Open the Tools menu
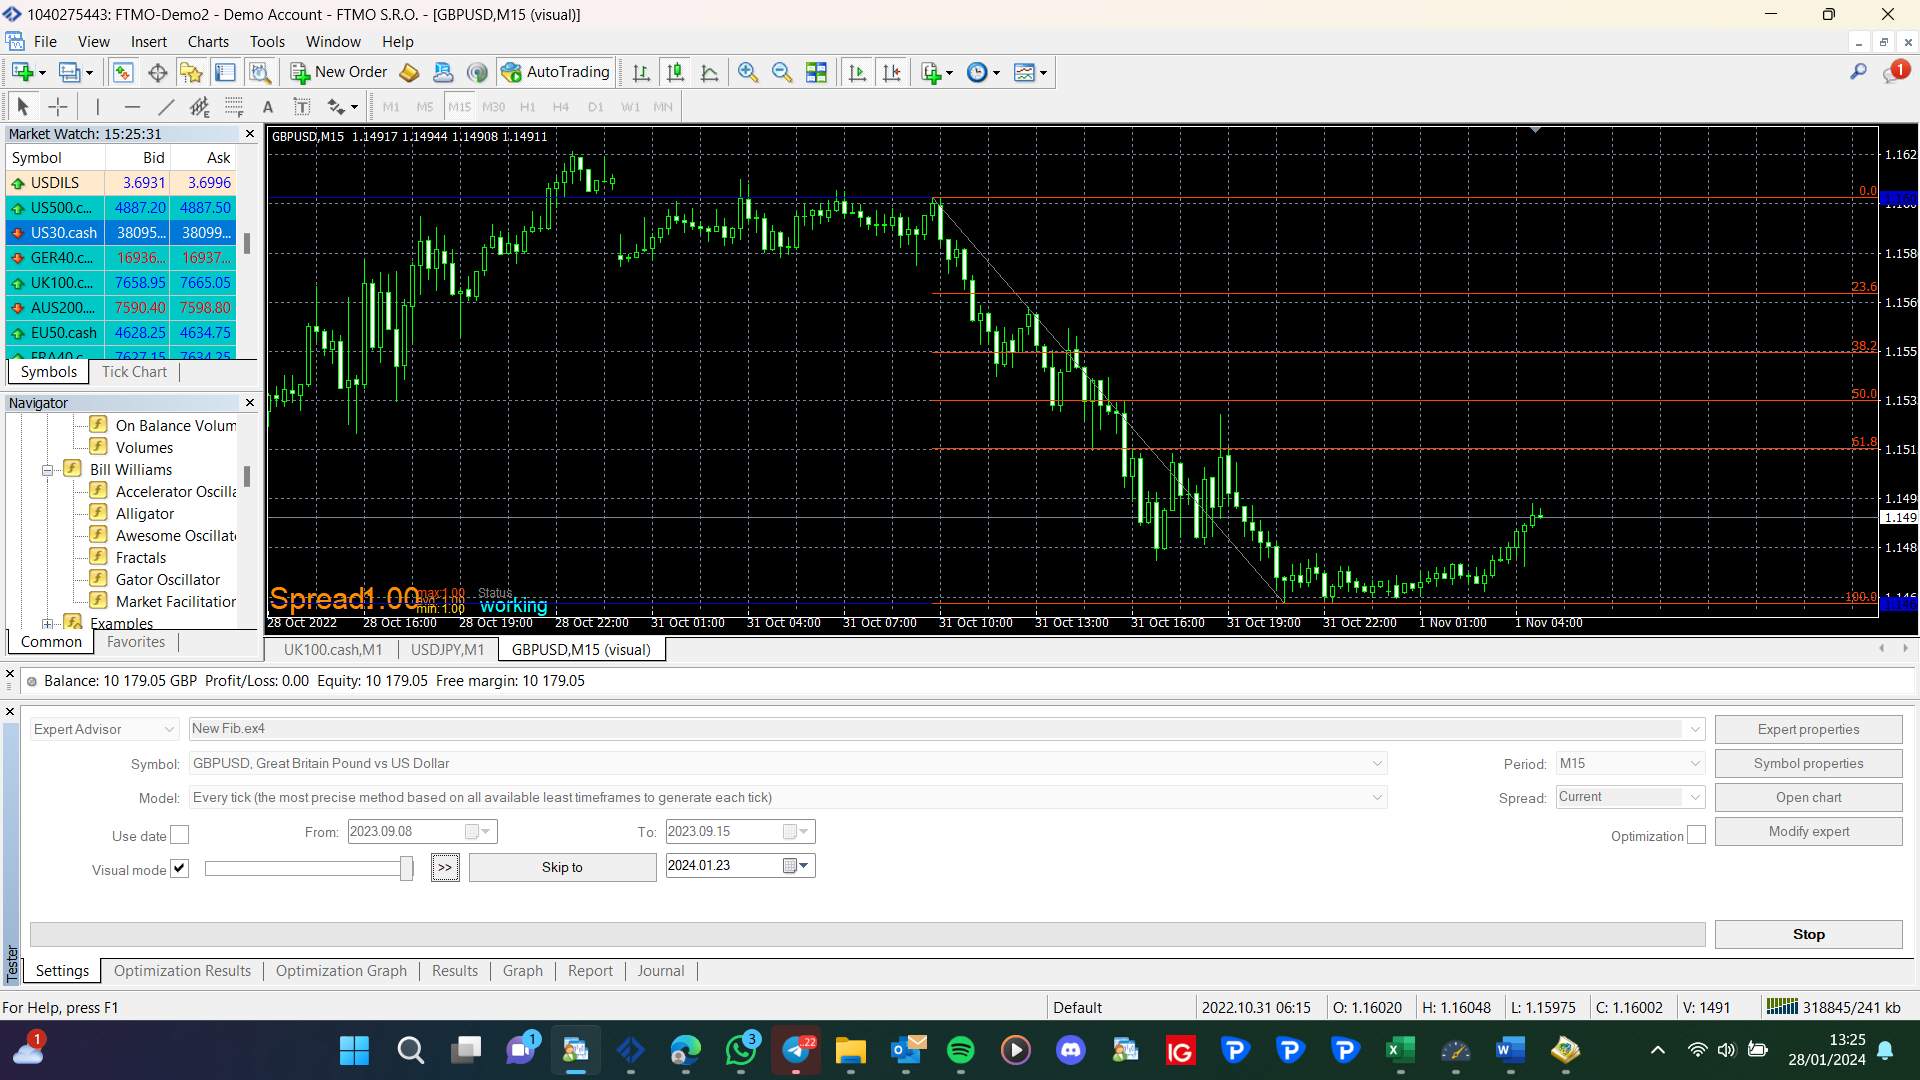The image size is (1920, 1080). tap(267, 42)
